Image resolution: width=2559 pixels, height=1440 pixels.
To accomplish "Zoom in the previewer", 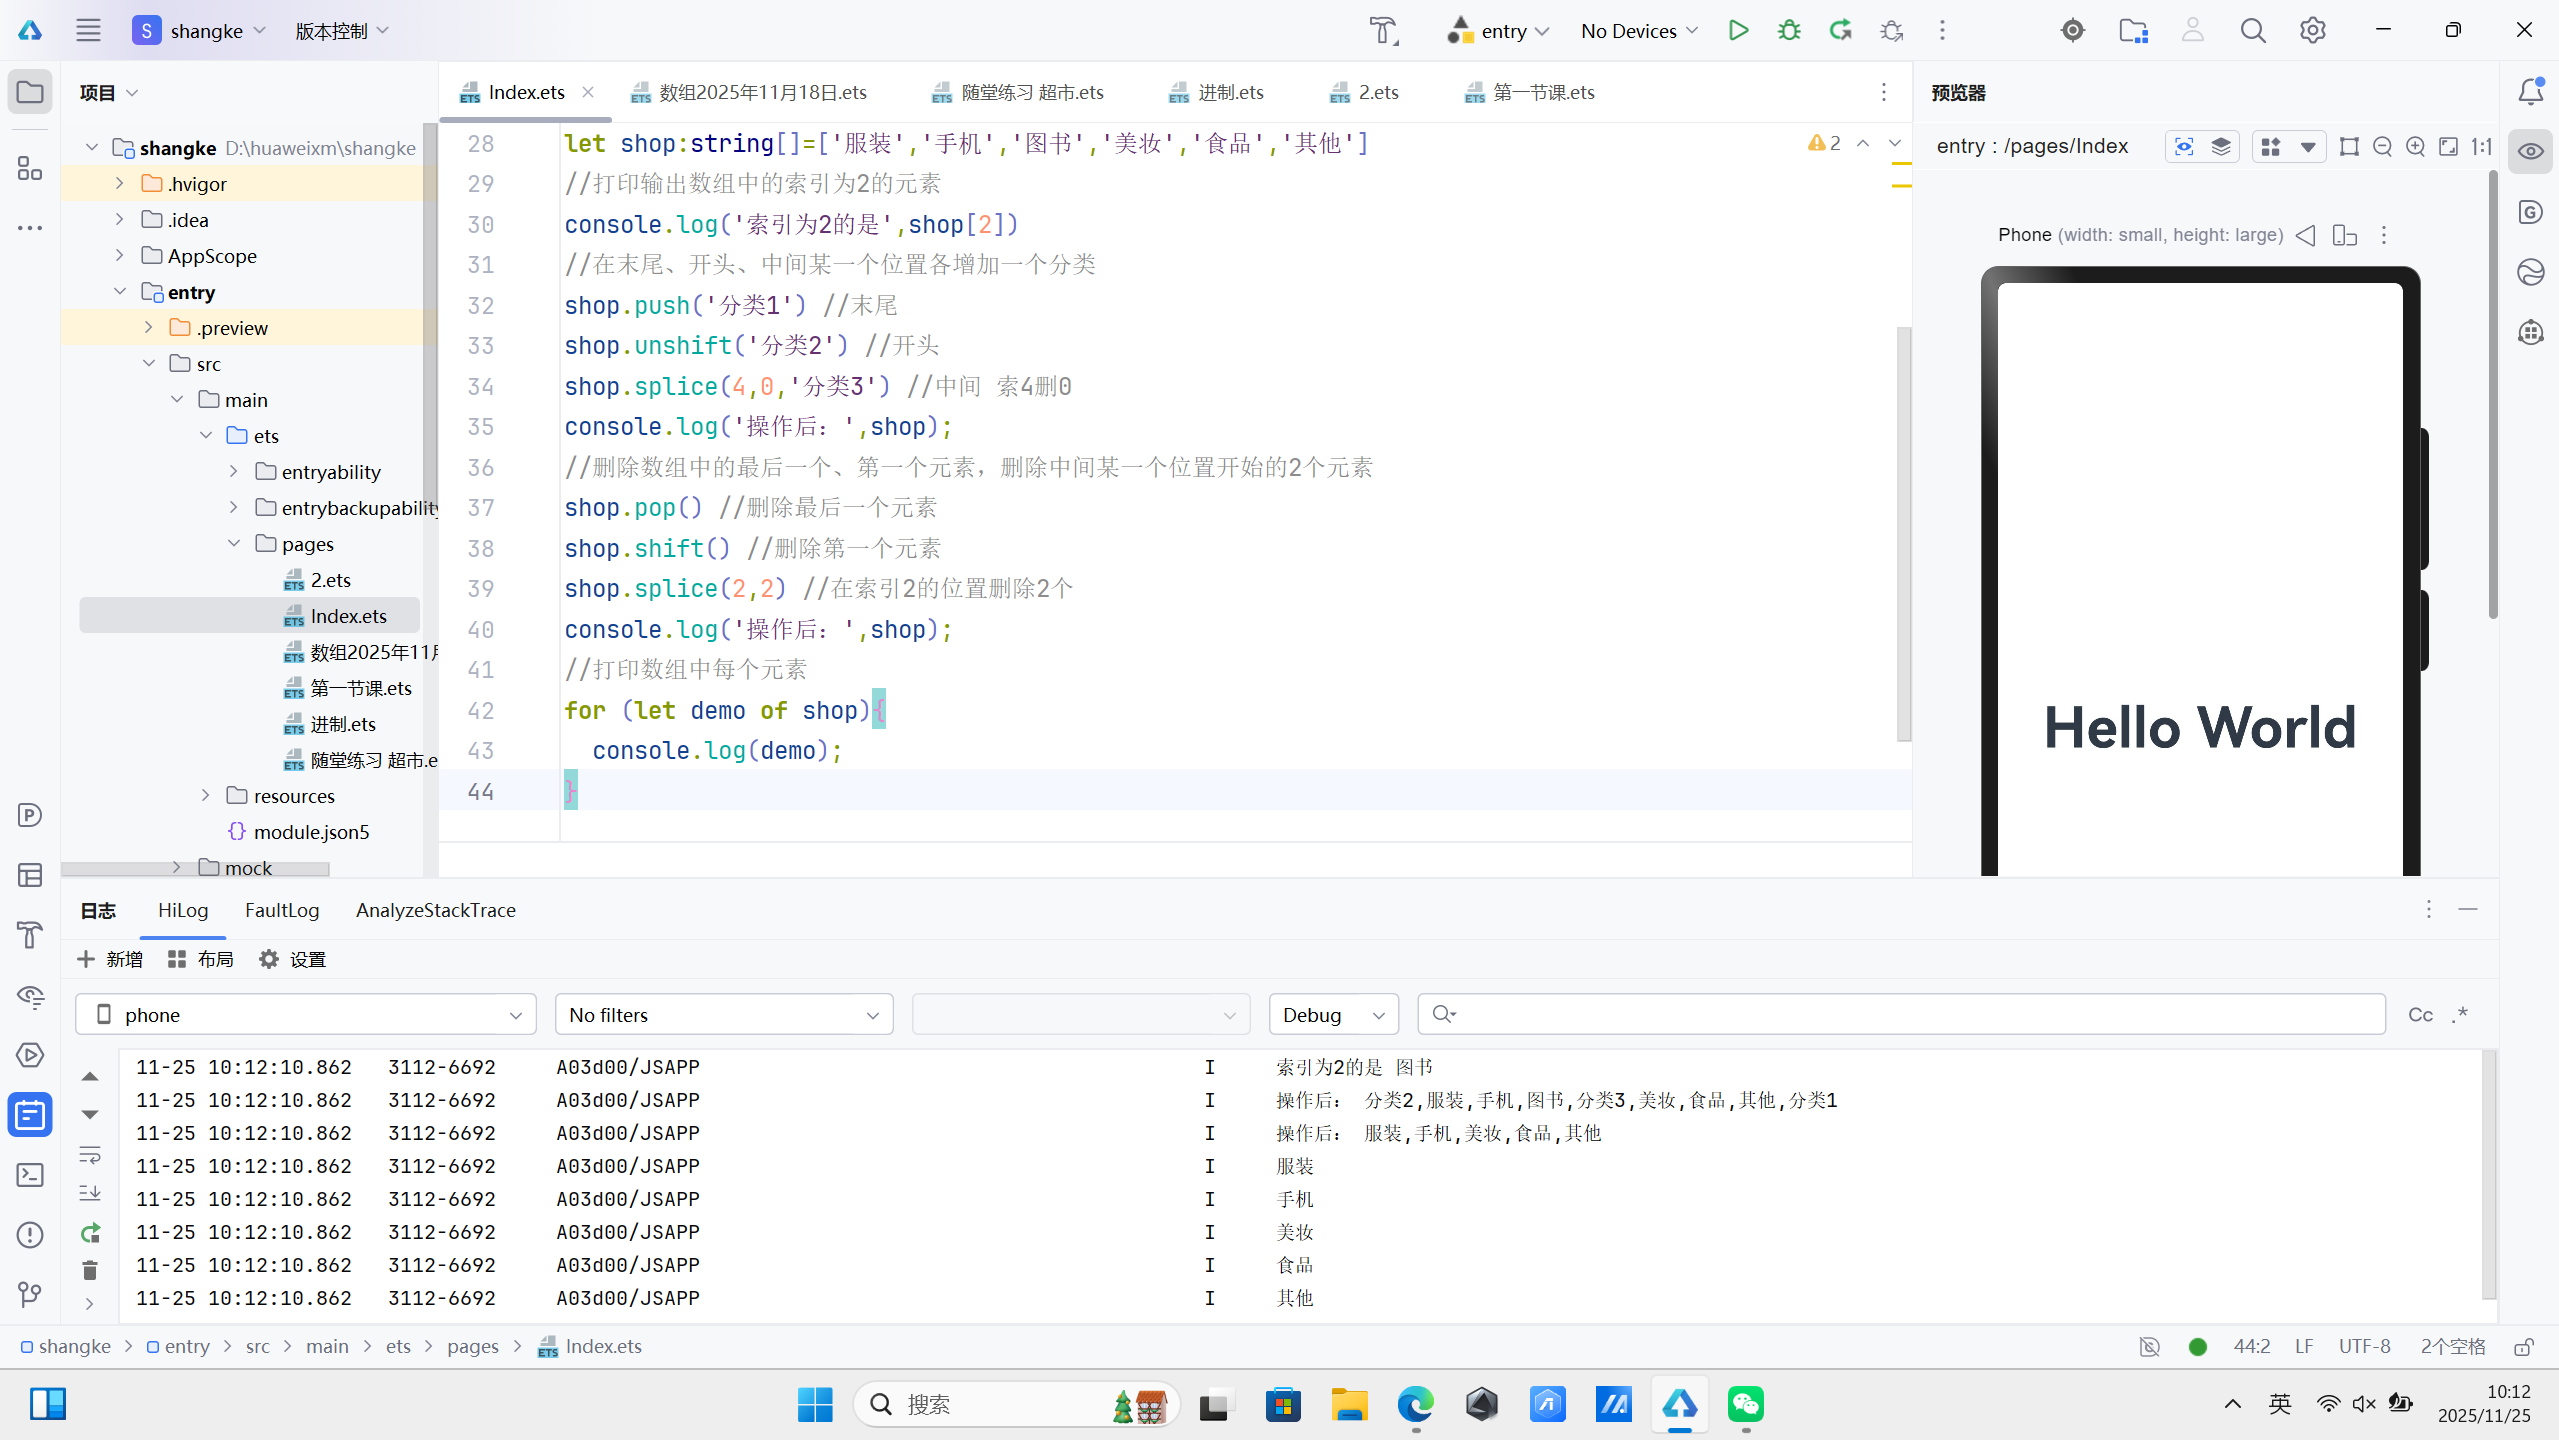I will pos(2415,147).
